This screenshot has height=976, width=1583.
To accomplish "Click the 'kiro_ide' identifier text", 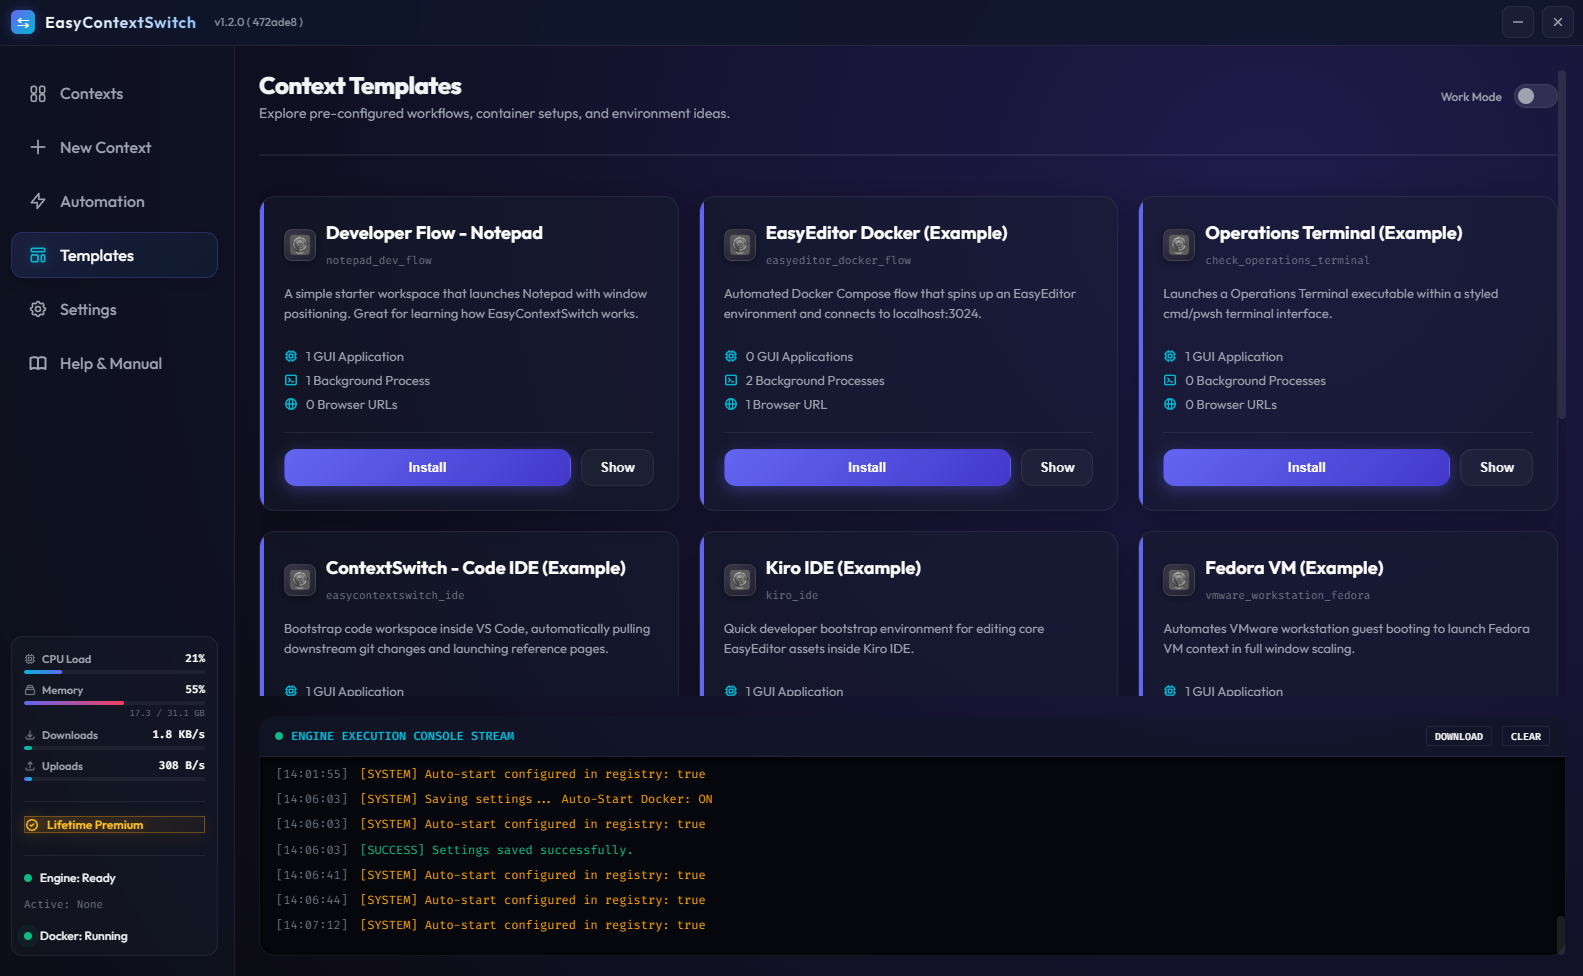I will point(792,596).
